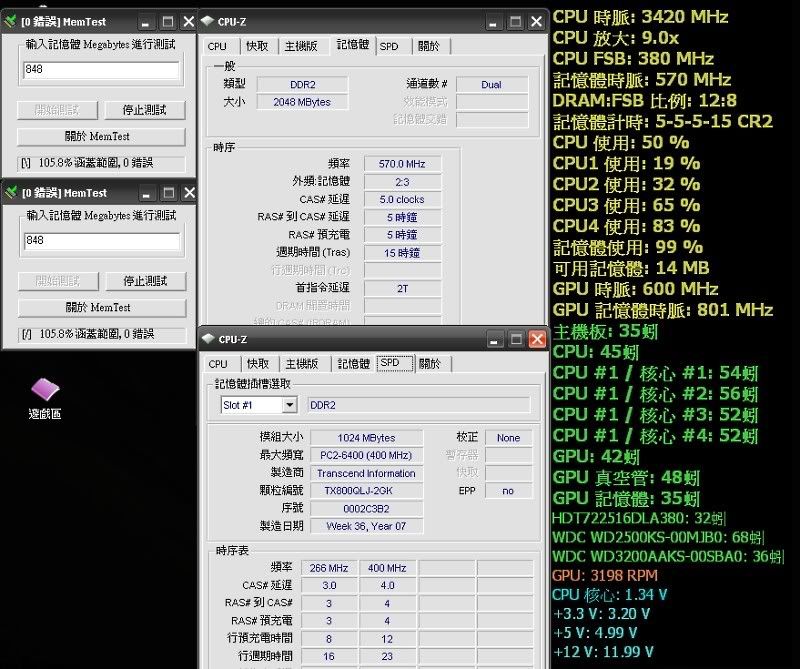Click the 570.0 MHz frequency value

point(402,164)
